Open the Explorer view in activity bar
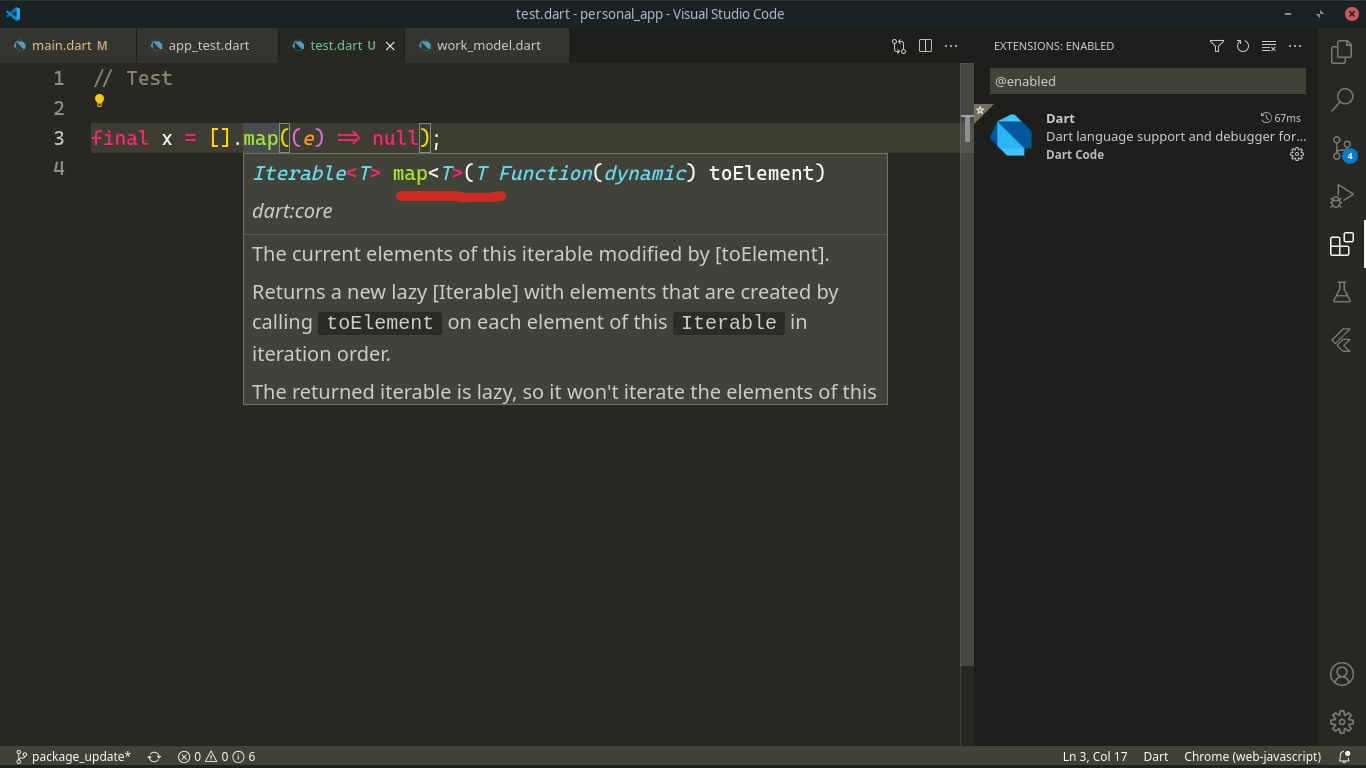 point(1341,51)
